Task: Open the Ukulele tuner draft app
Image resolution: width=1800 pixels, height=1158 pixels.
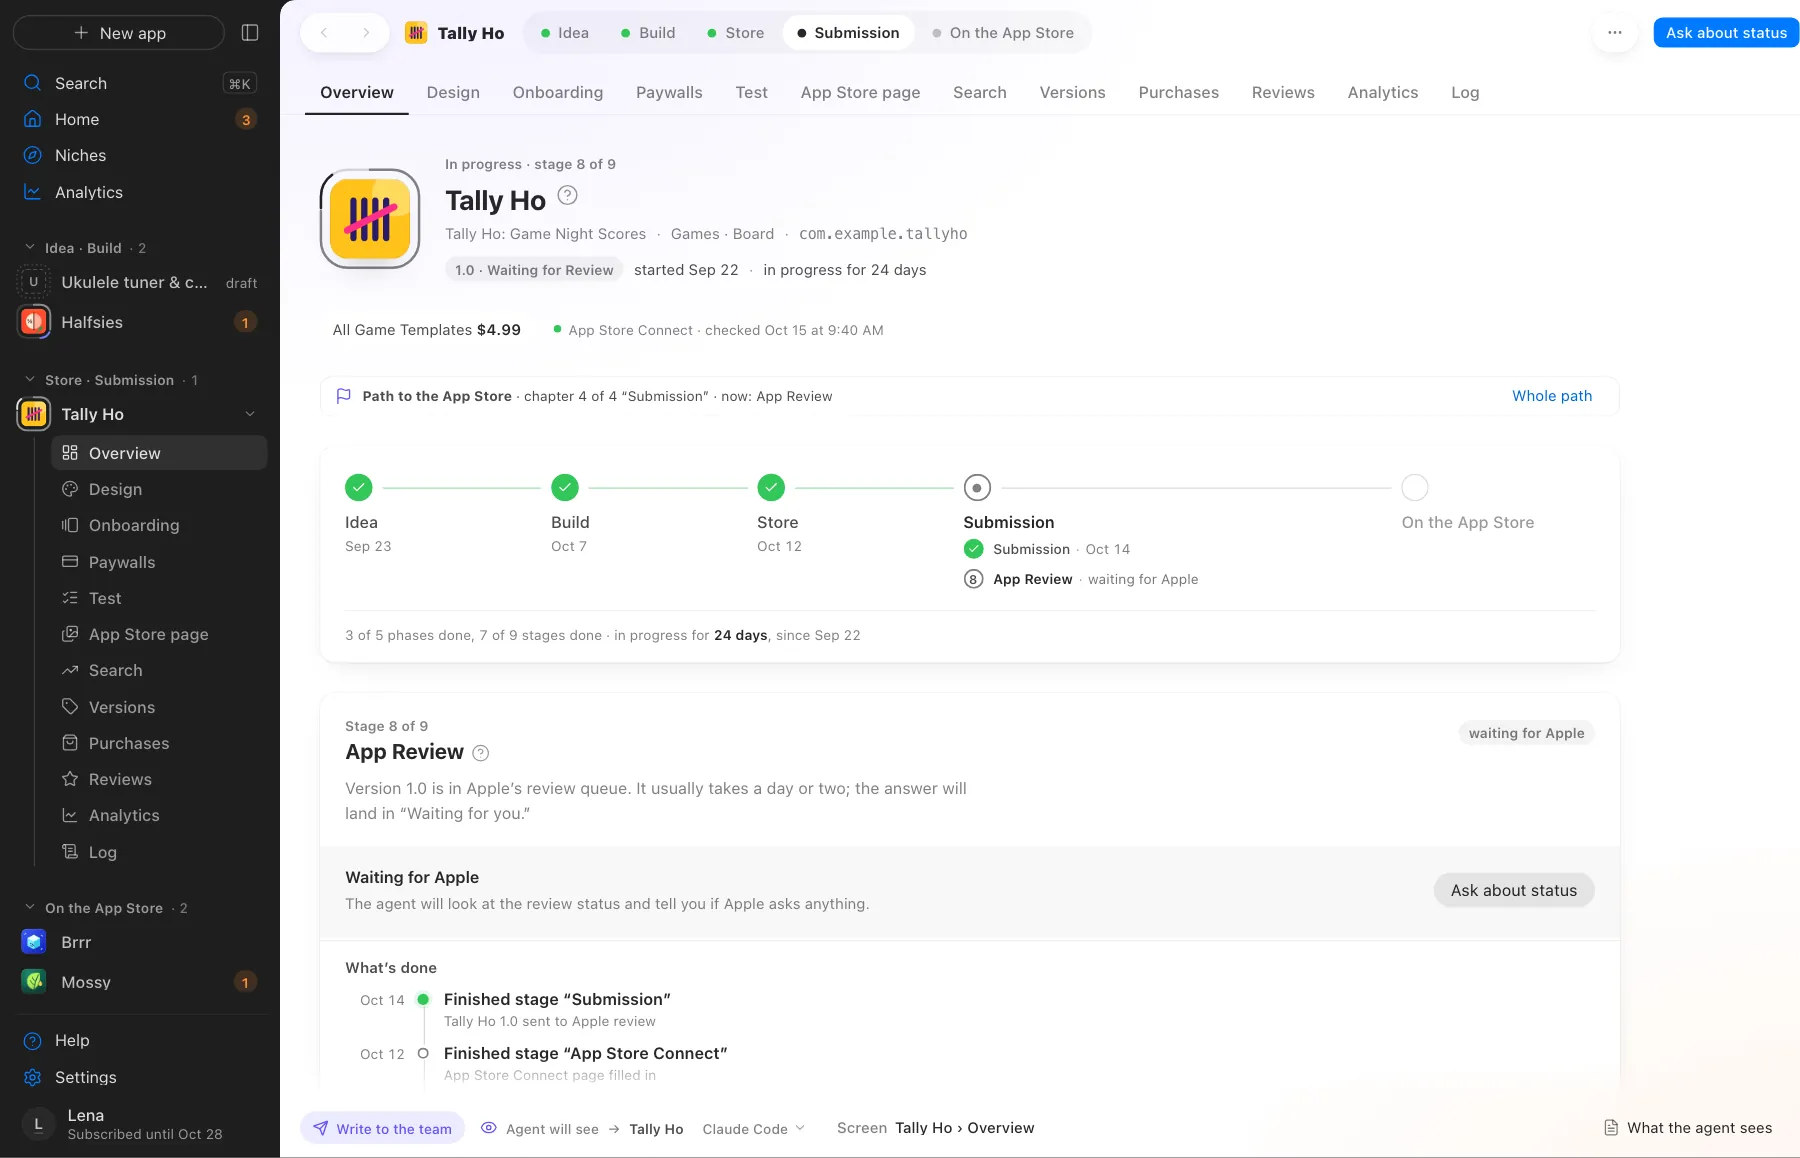Action: [139, 283]
